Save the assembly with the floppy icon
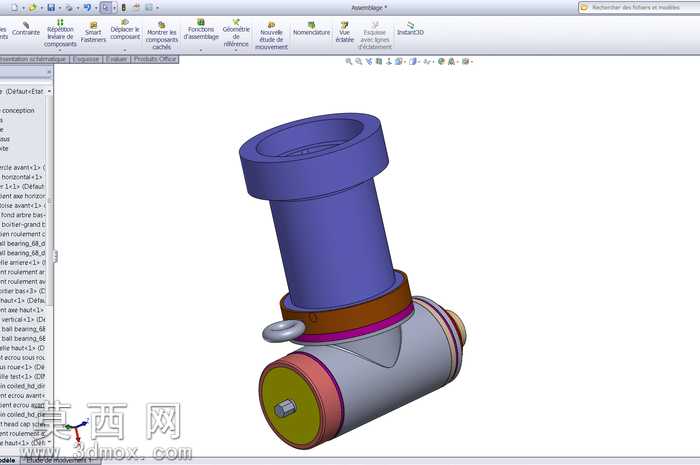Screen dimensions: 700x465 coord(51,8)
